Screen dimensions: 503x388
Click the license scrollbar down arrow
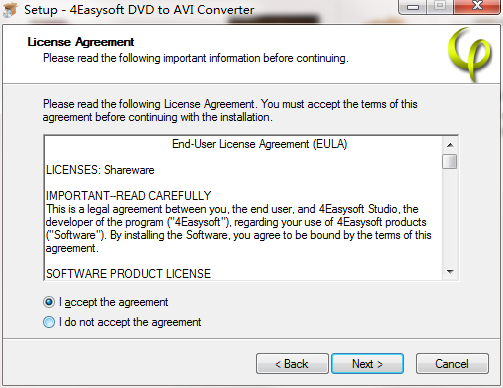[x=450, y=272]
